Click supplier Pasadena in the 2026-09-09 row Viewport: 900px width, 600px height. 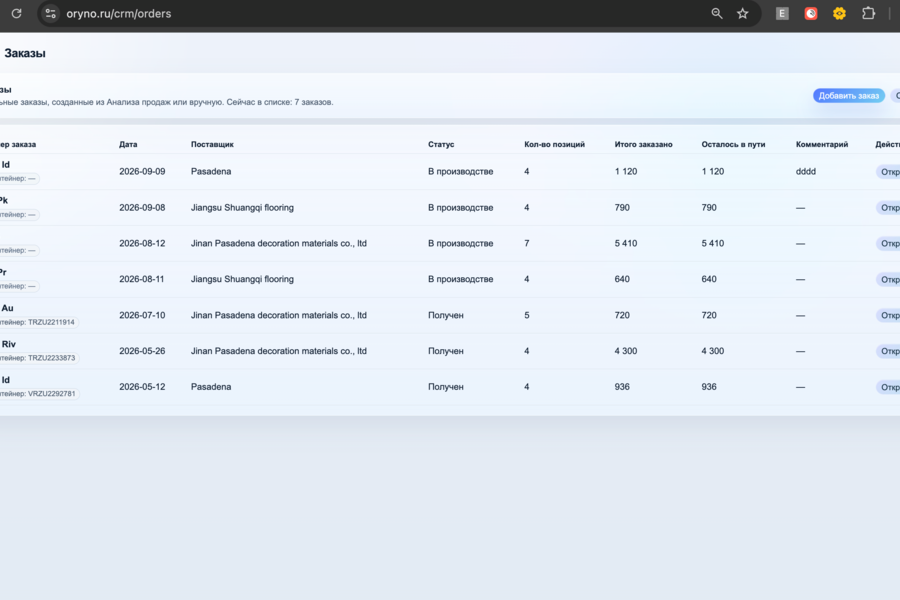coord(211,172)
